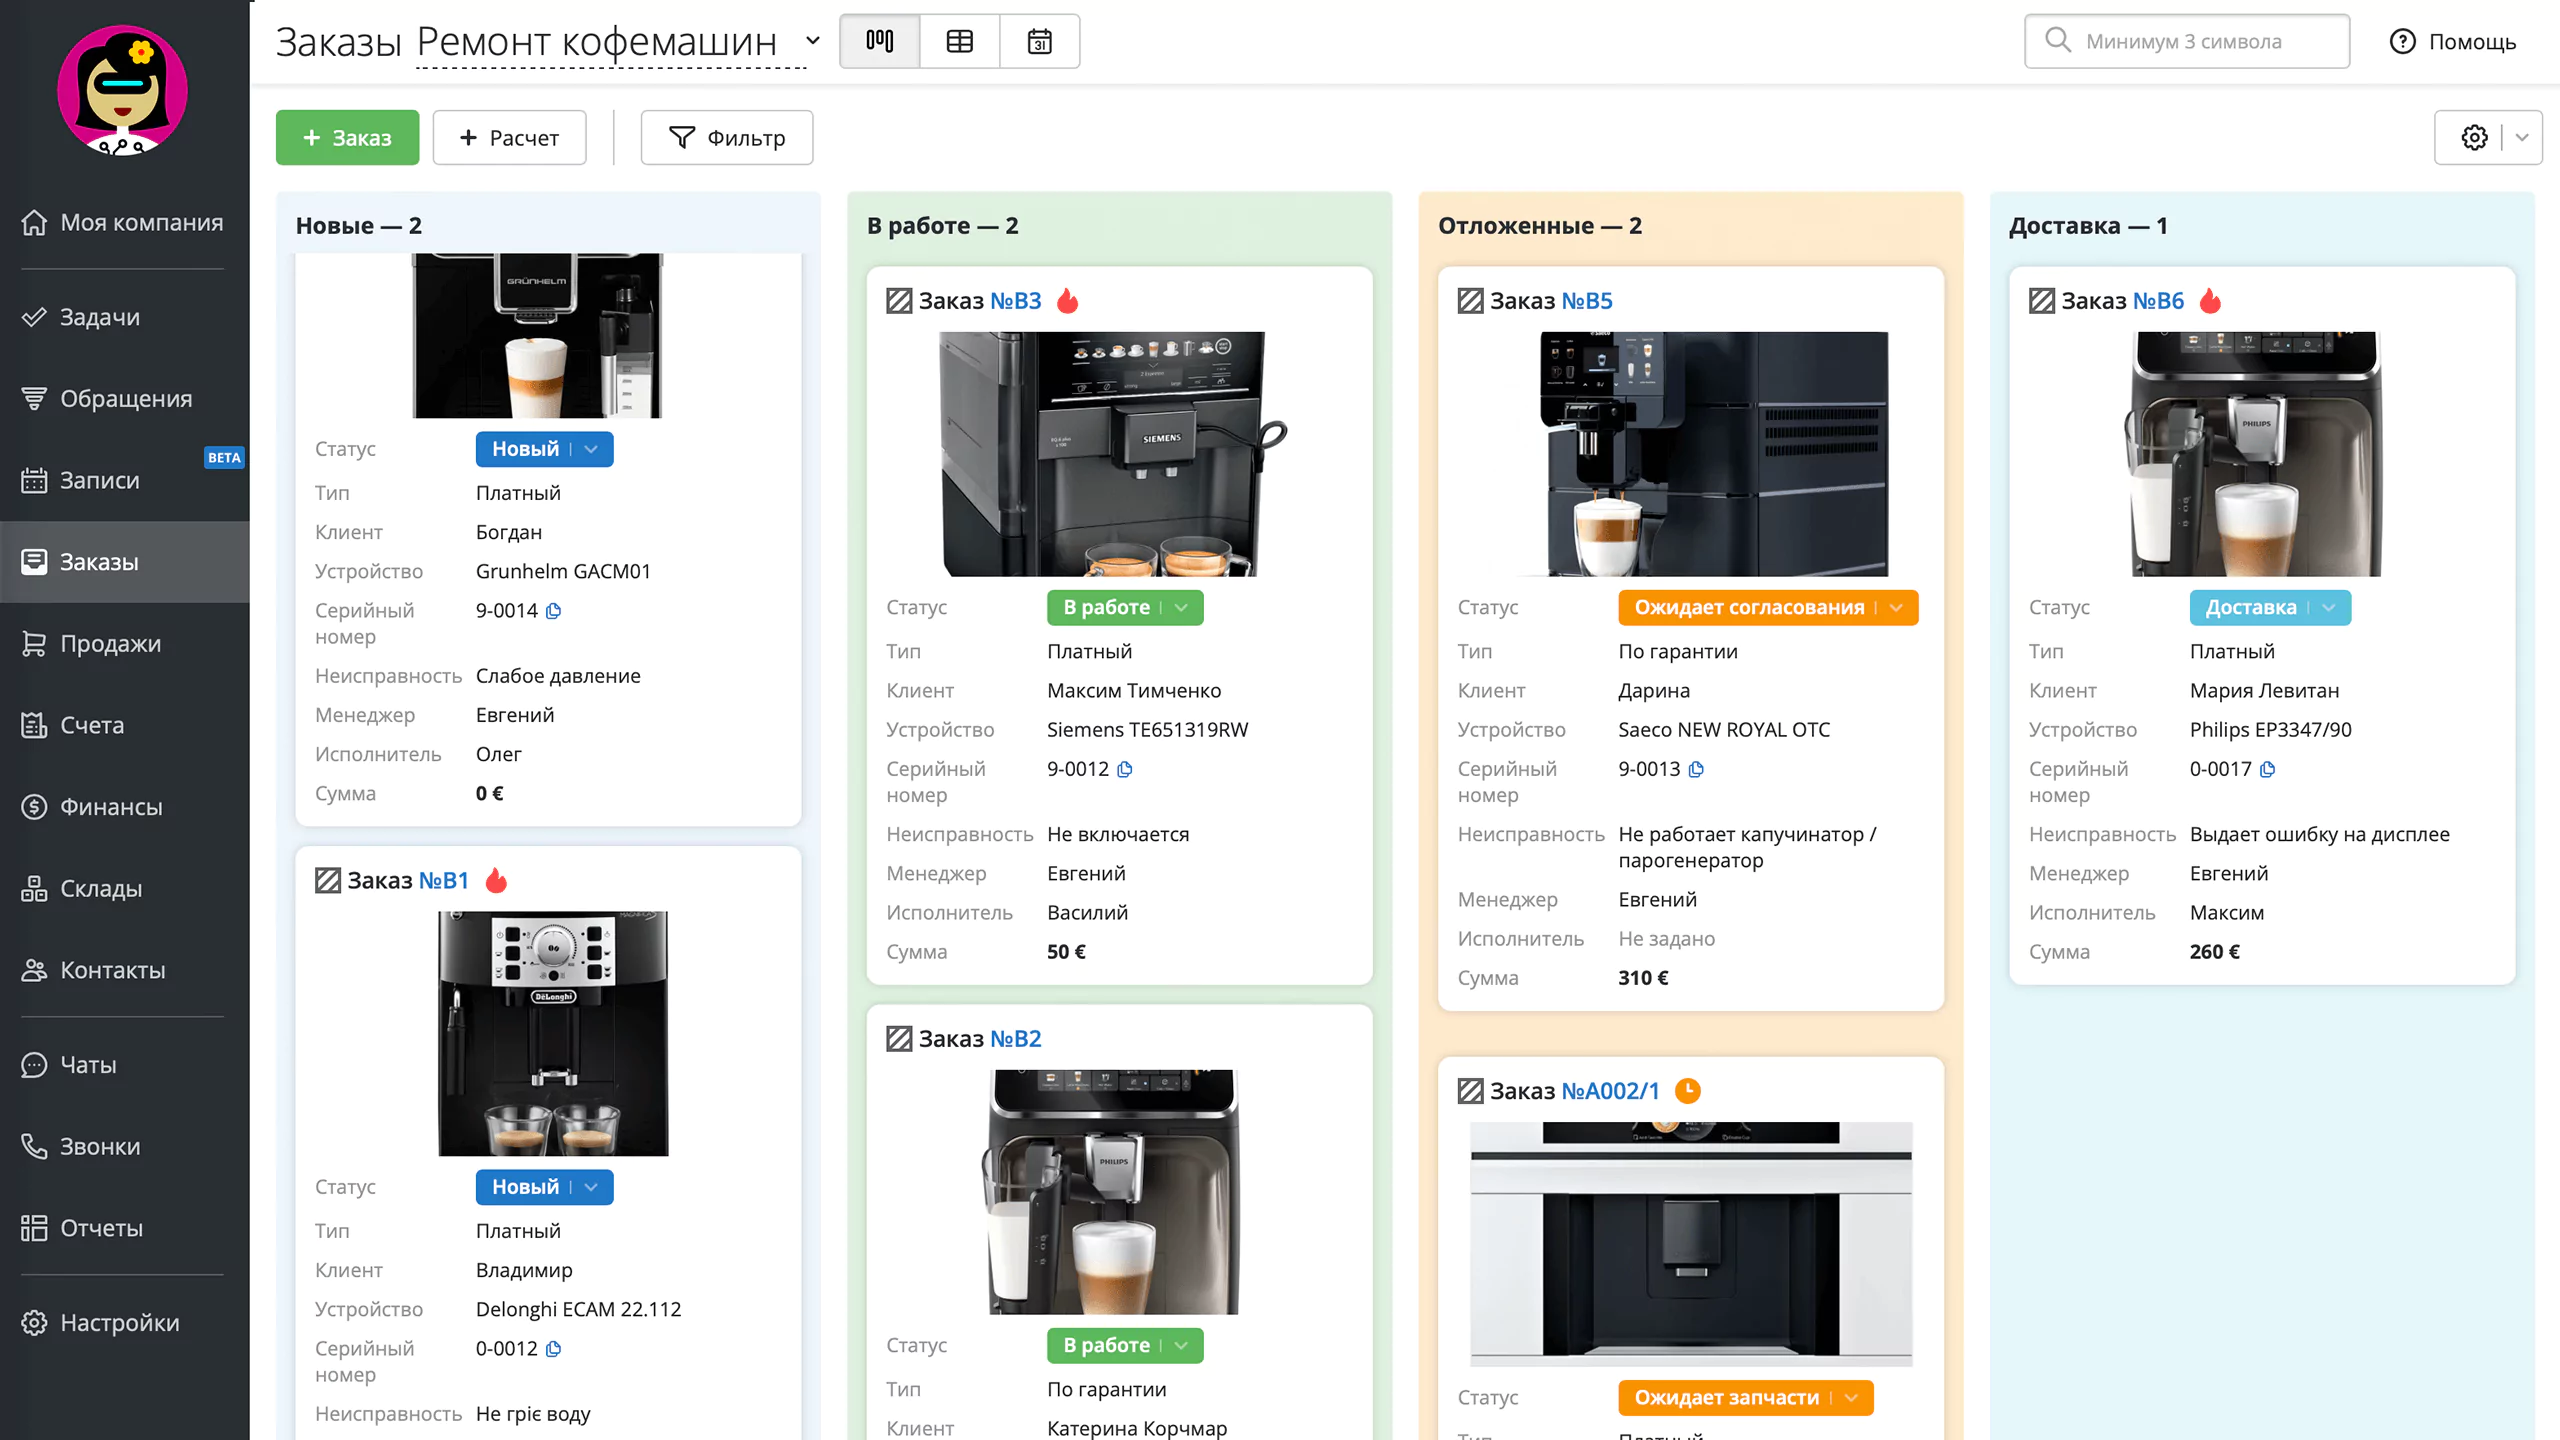The image size is (2560, 1440).
Task: Open Звонки section
Action: 124,1146
